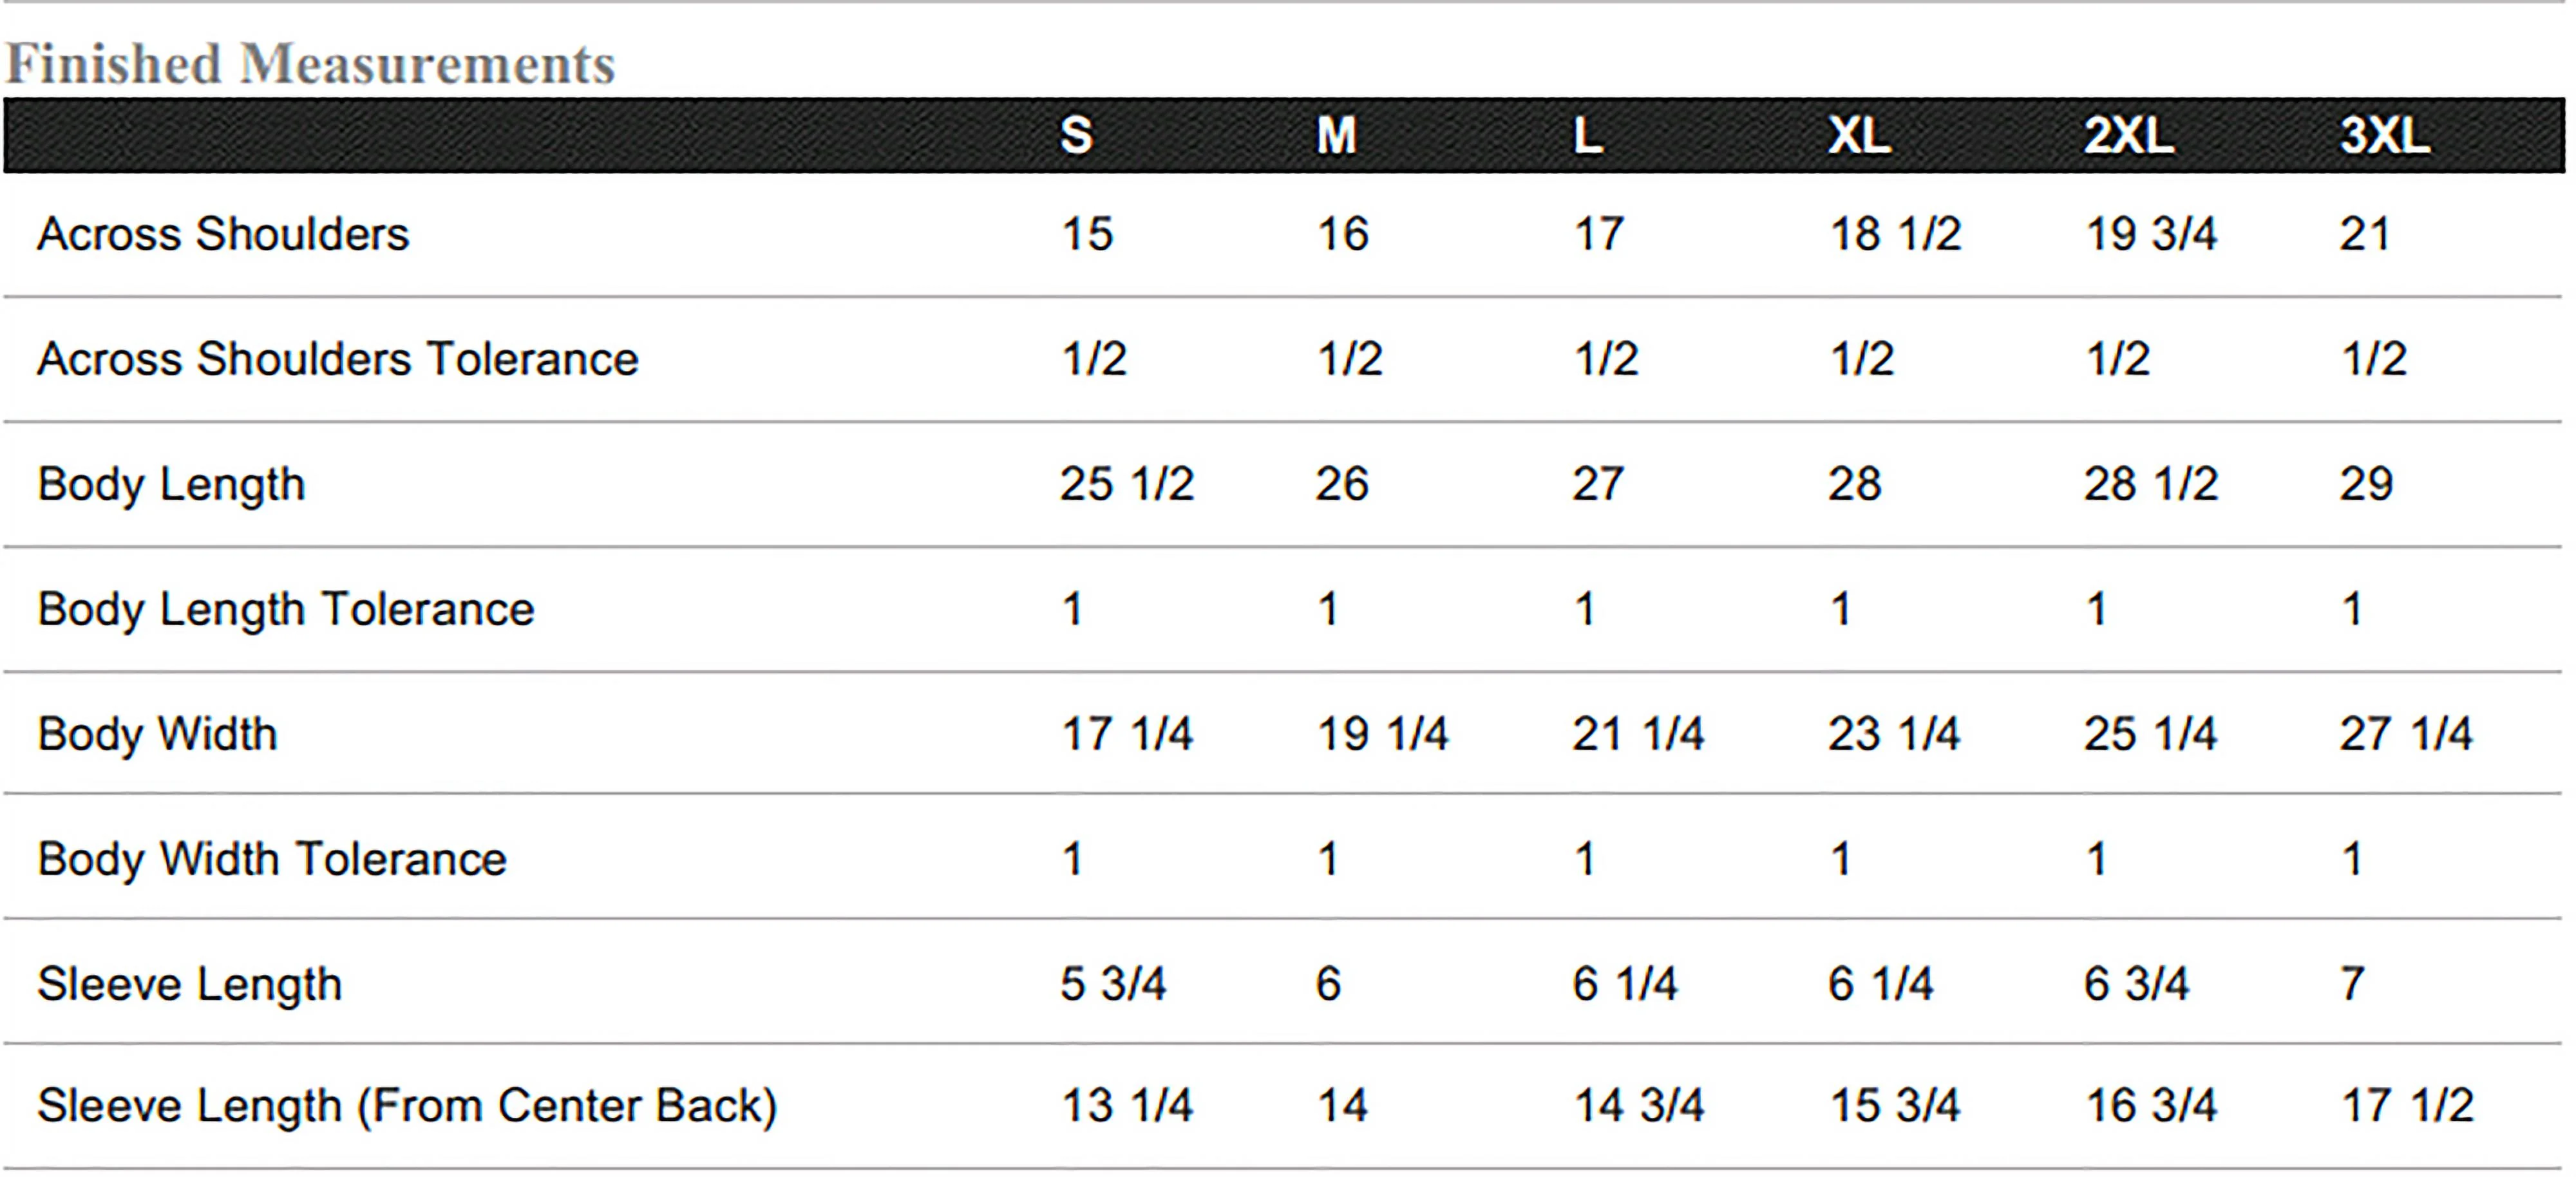The height and width of the screenshot is (1177, 2576).
Task: Click the "Body Length" row label
Action: tap(171, 485)
